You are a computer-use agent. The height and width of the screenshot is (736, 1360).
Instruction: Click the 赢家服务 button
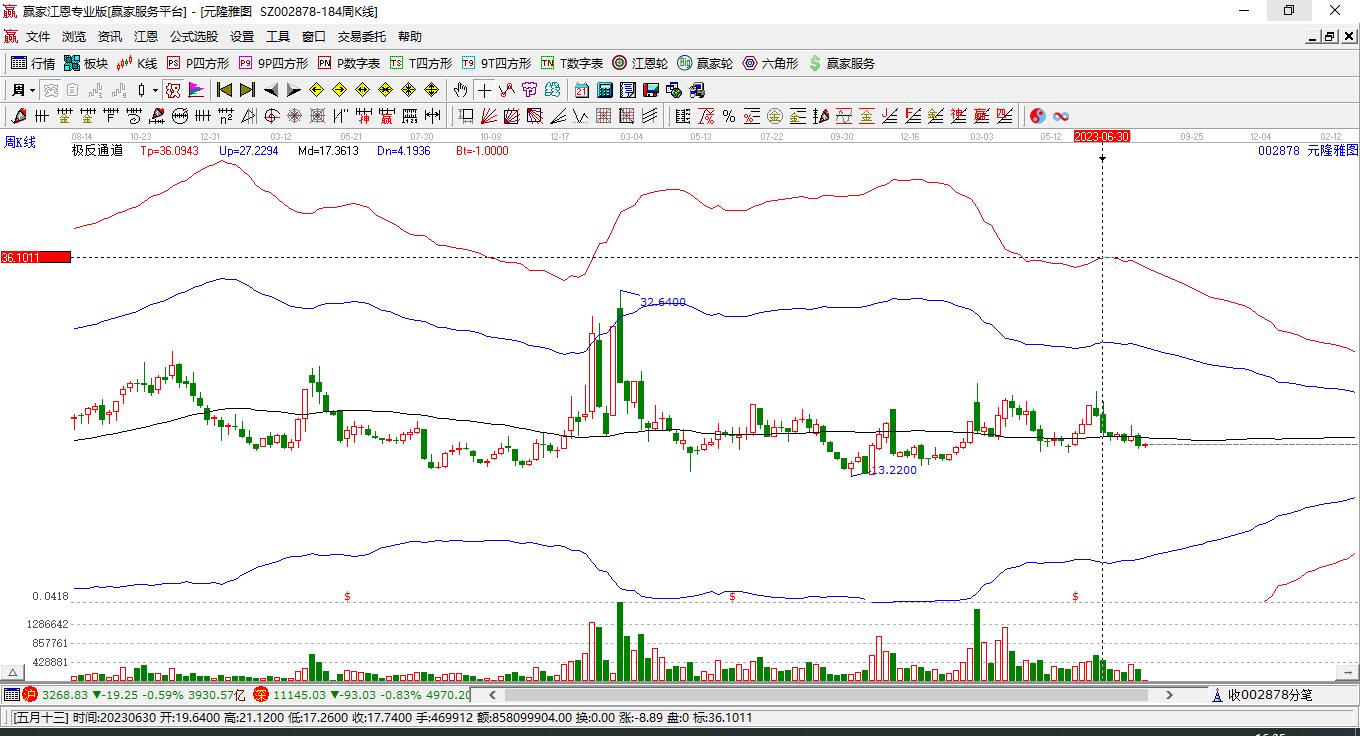[x=841, y=63]
